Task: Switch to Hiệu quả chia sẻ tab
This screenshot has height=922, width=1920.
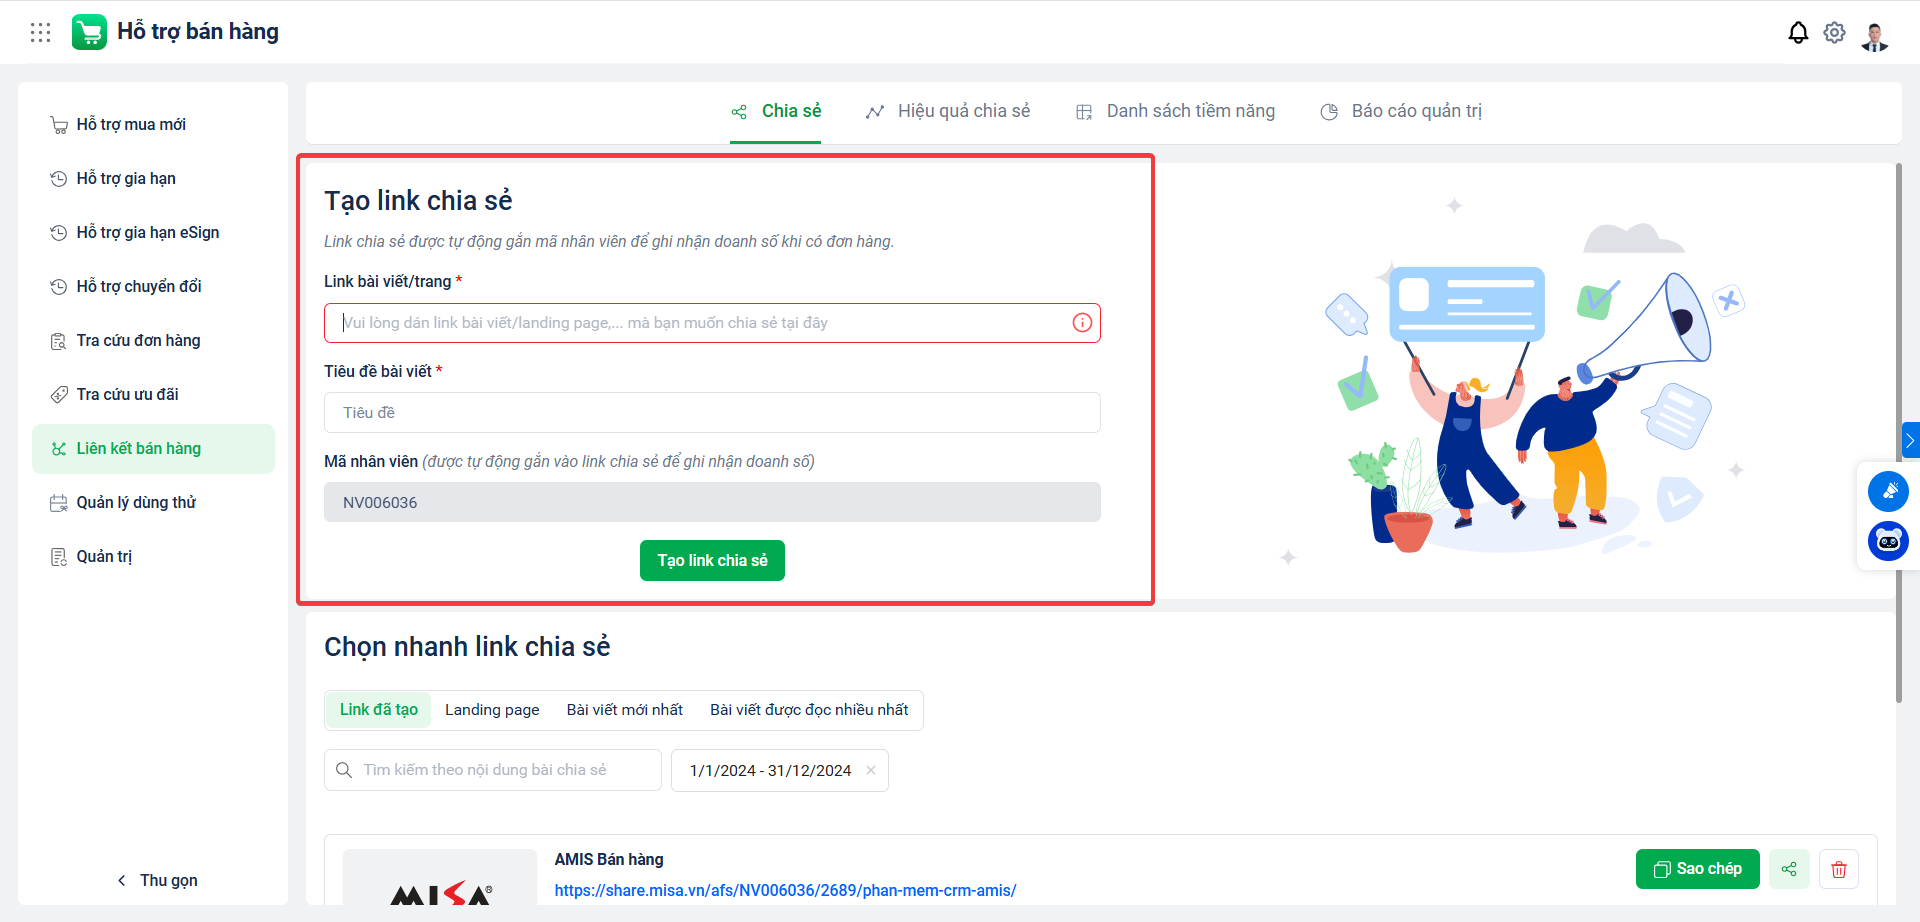Action: click(x=948, y=111)
